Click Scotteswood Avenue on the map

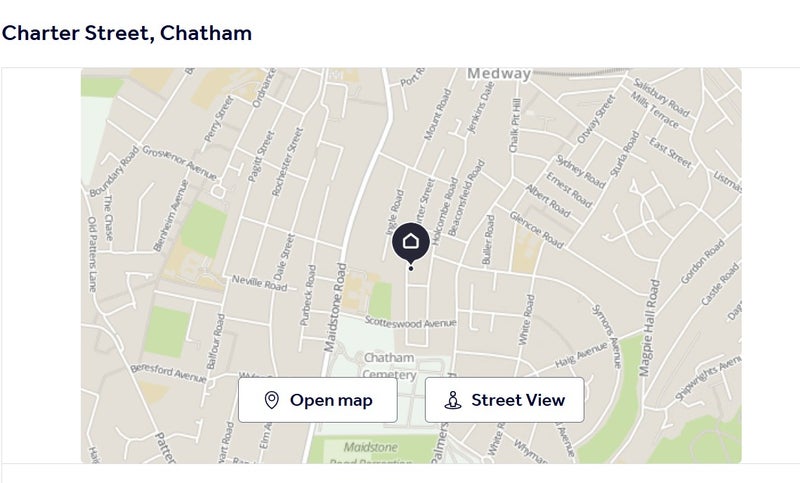tap(411, 322)
